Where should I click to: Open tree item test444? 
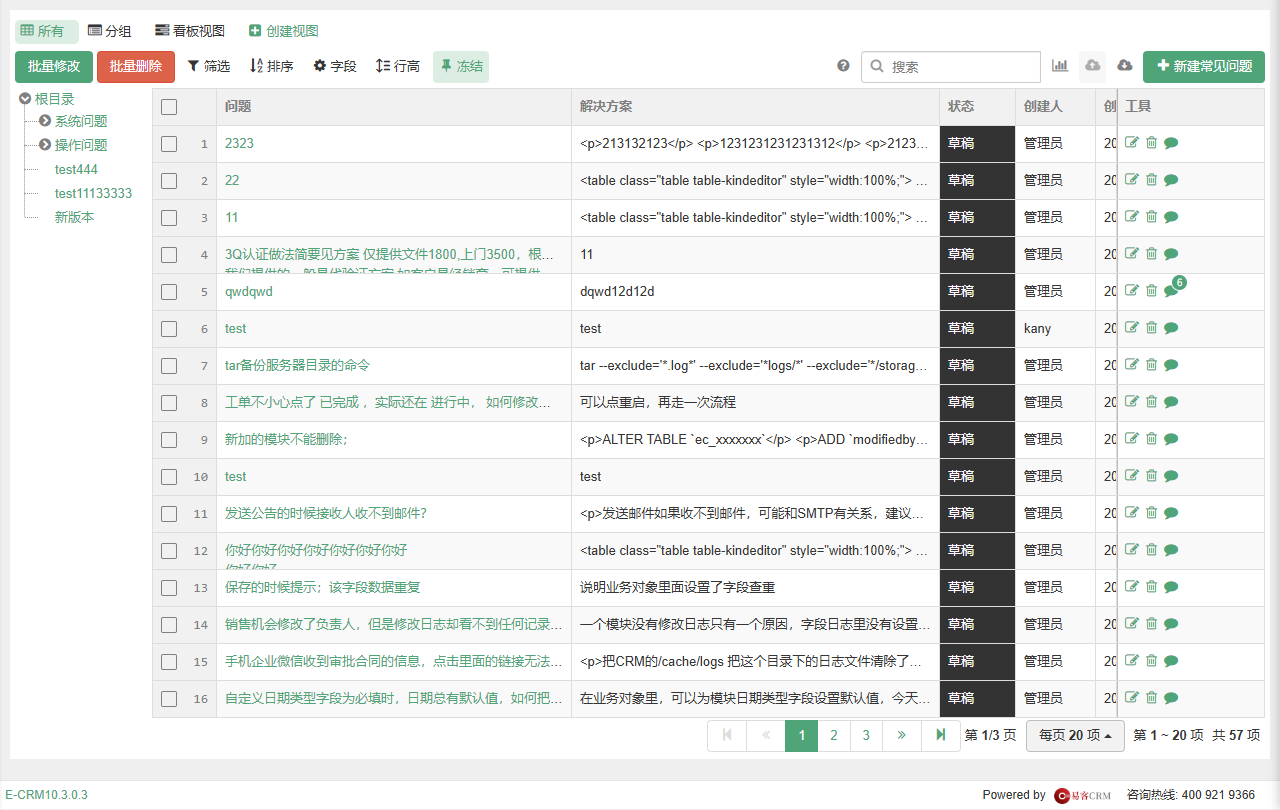76,169
